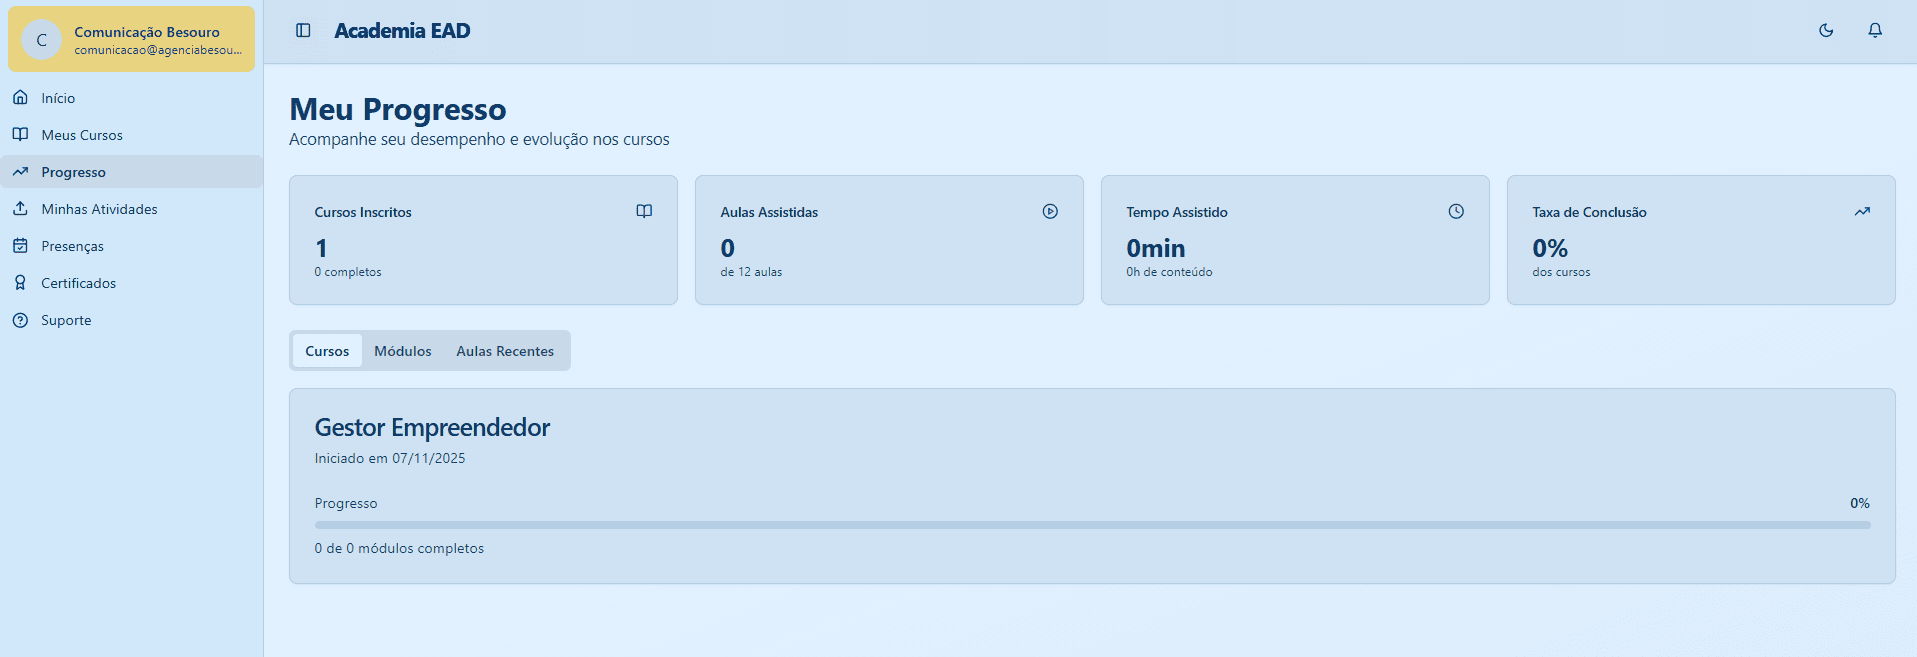This screenshot has width=1917, height=657.
Task: Click the Suporte help circle icon
Action: click(20, 320)
